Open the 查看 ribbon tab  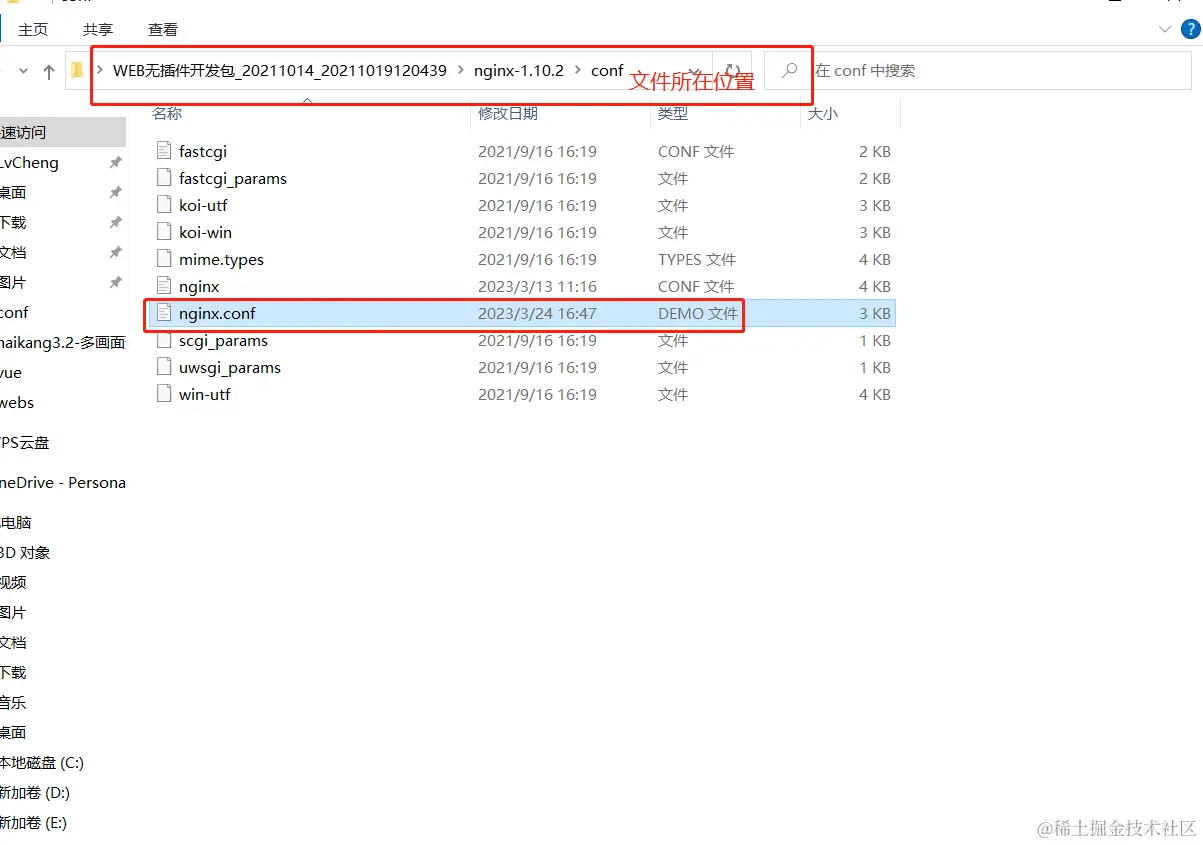point(163,30)
